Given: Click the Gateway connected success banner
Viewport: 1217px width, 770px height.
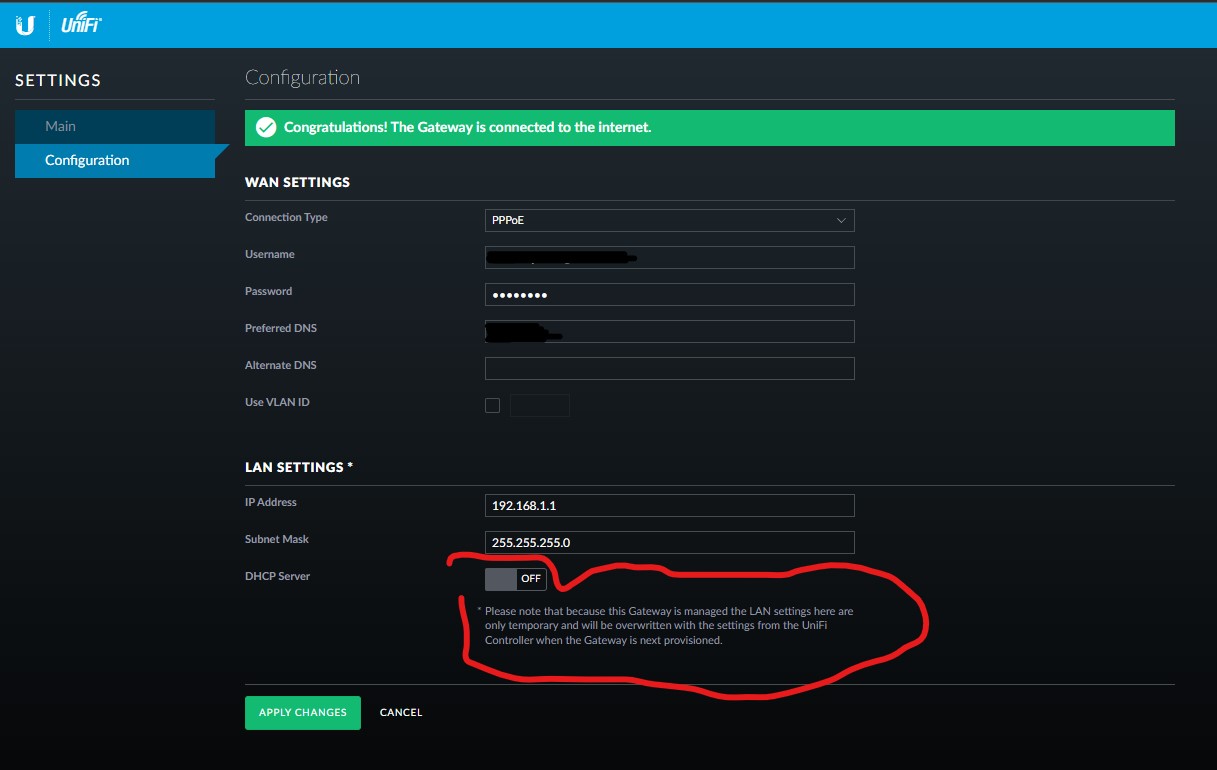Looking at the screenshot, I should click(x=709, y=128).
